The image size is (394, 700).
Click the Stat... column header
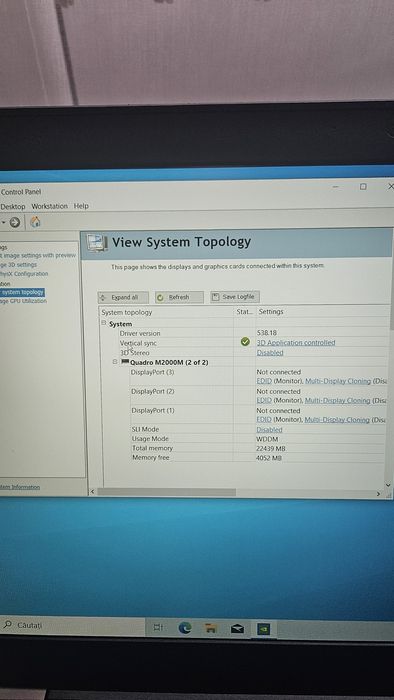[245, 312]
